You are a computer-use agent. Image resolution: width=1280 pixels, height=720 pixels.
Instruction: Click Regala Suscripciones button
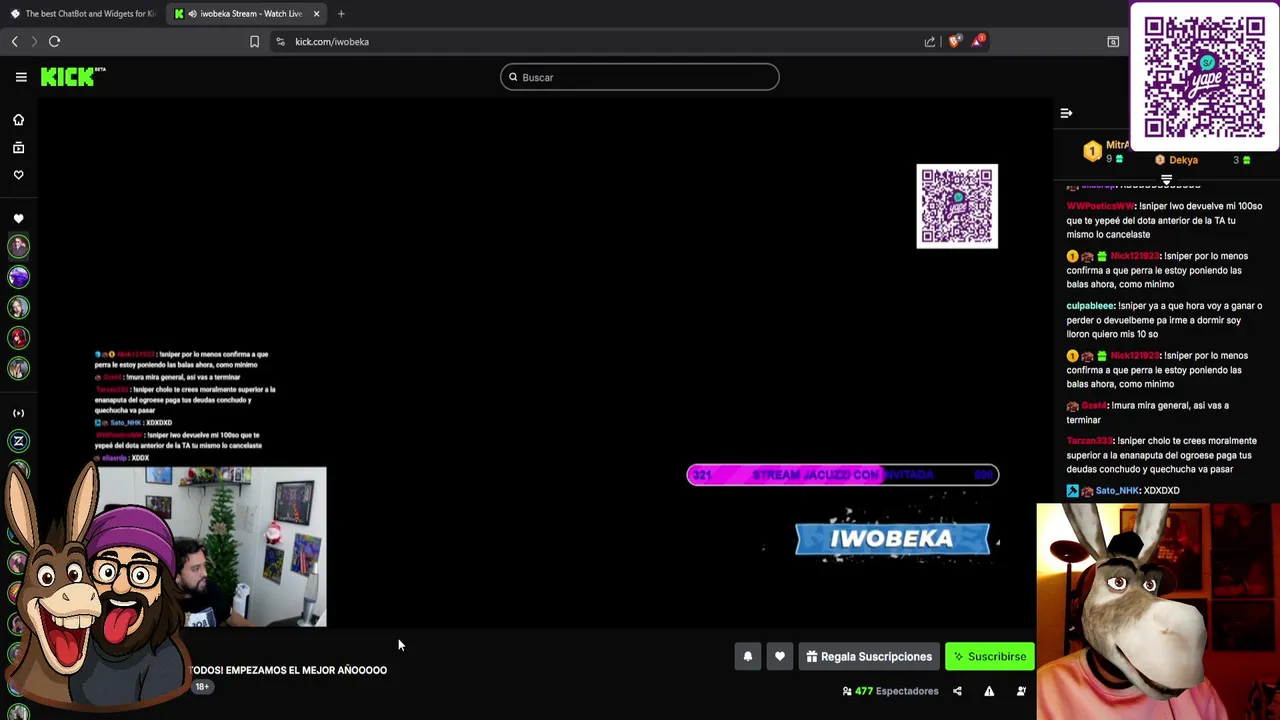pyautogui.click(x=869, y=657)
